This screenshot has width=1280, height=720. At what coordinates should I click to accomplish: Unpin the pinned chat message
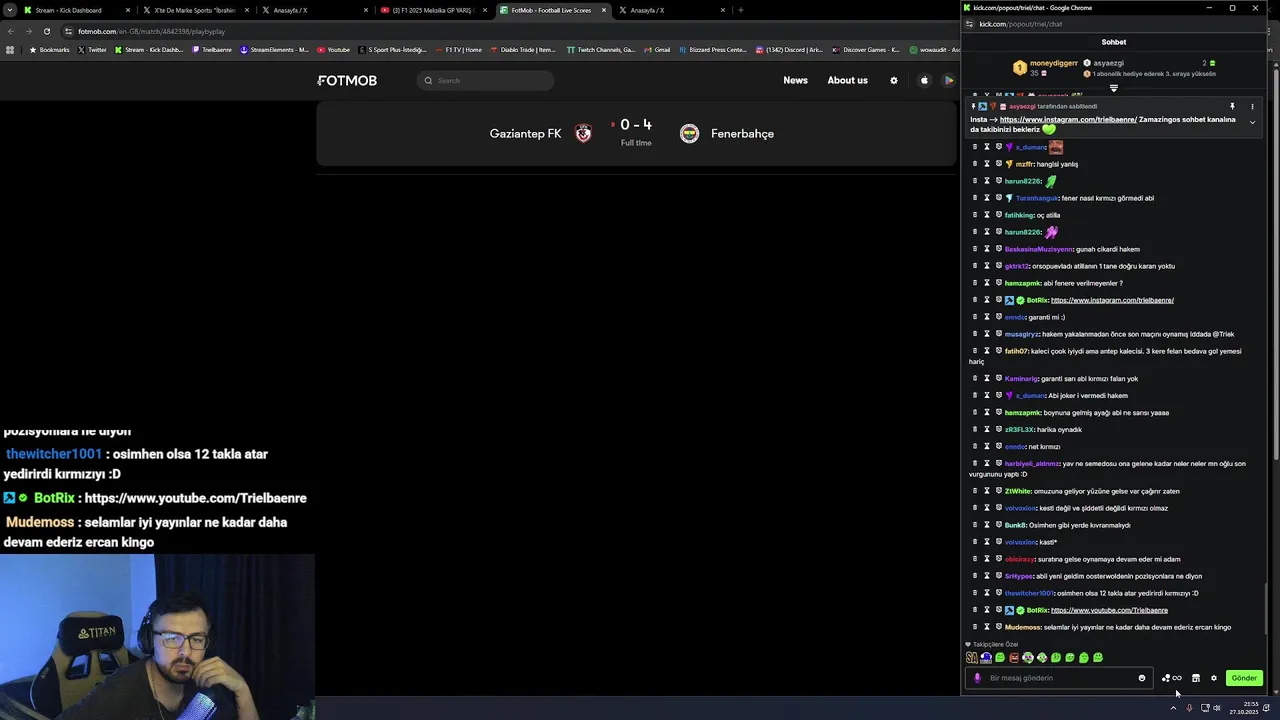pyautogui.click(x=1232, y=106)
